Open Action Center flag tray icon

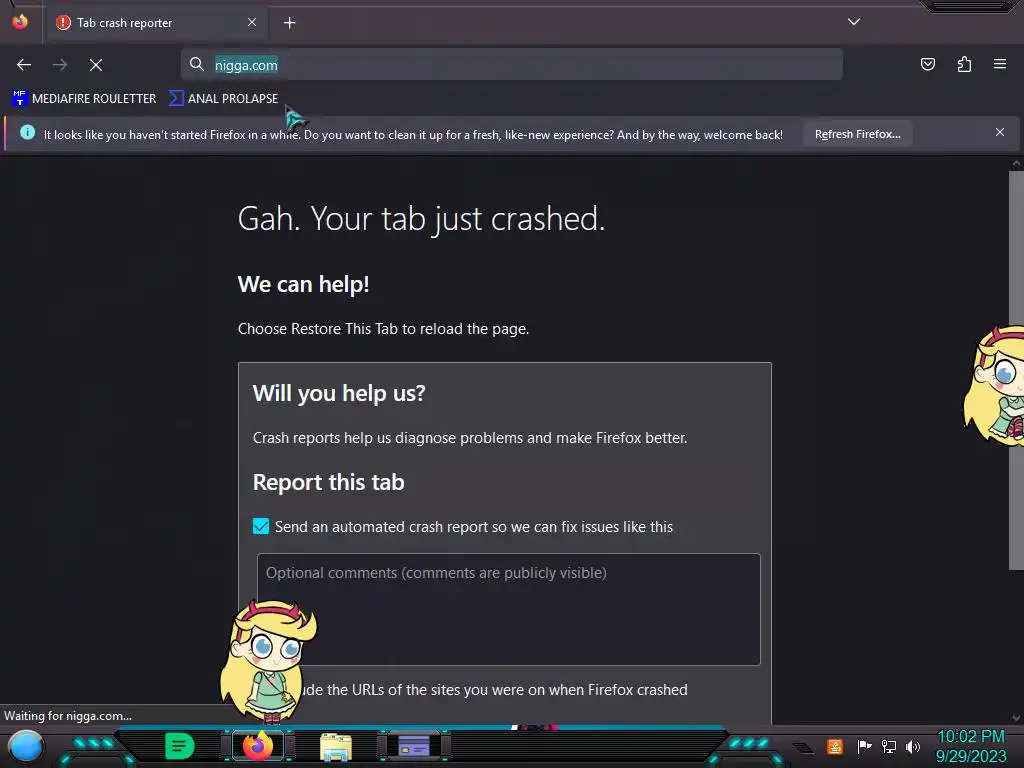pyautogui.click(x=864, y=746)
